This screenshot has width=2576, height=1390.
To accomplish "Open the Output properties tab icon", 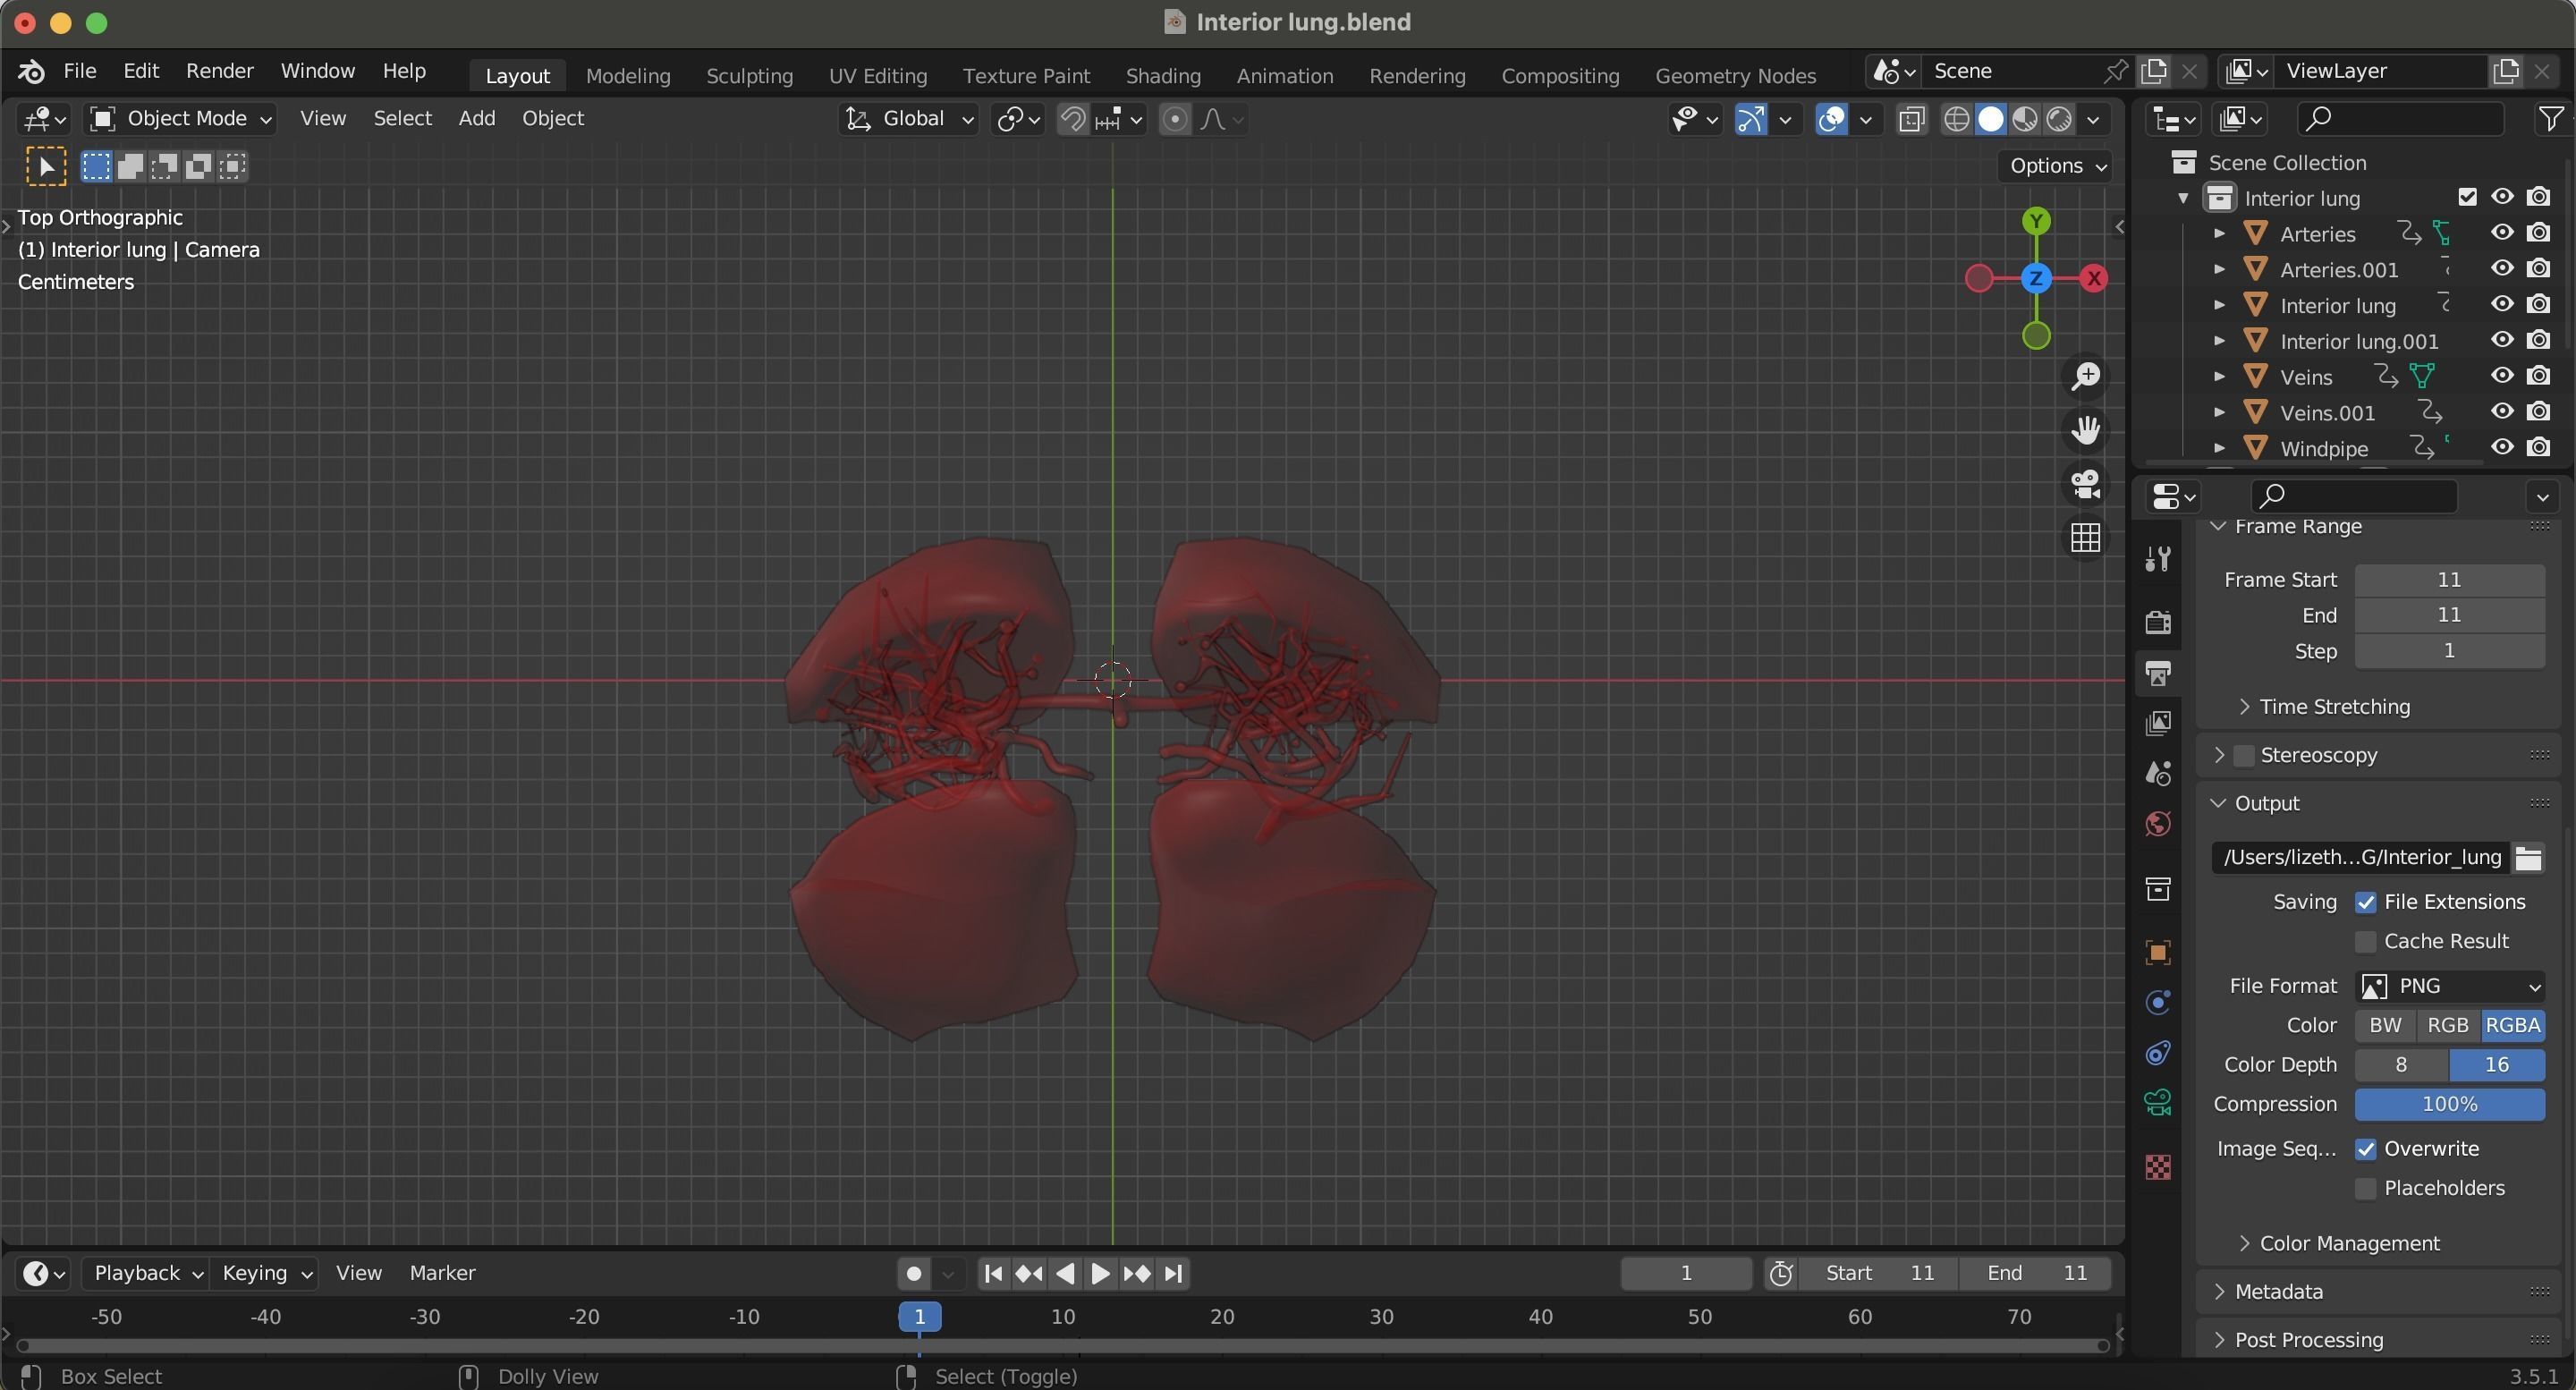I will (2158, 673).
